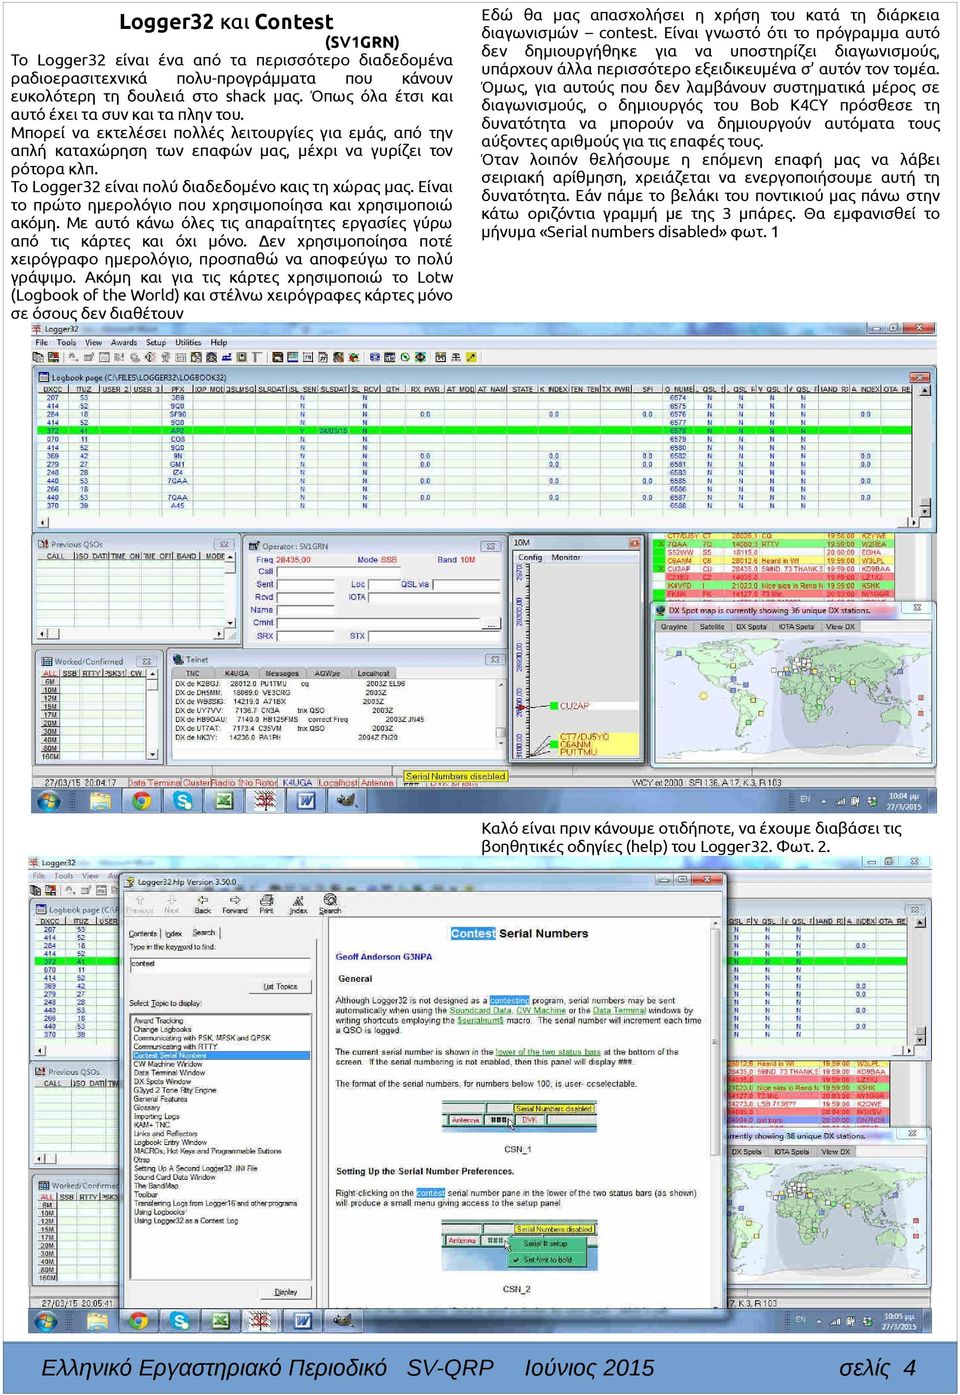Click 'Serial Numbers disabled' in upper status bar
Screen dimensions: 960x1395
455,776
